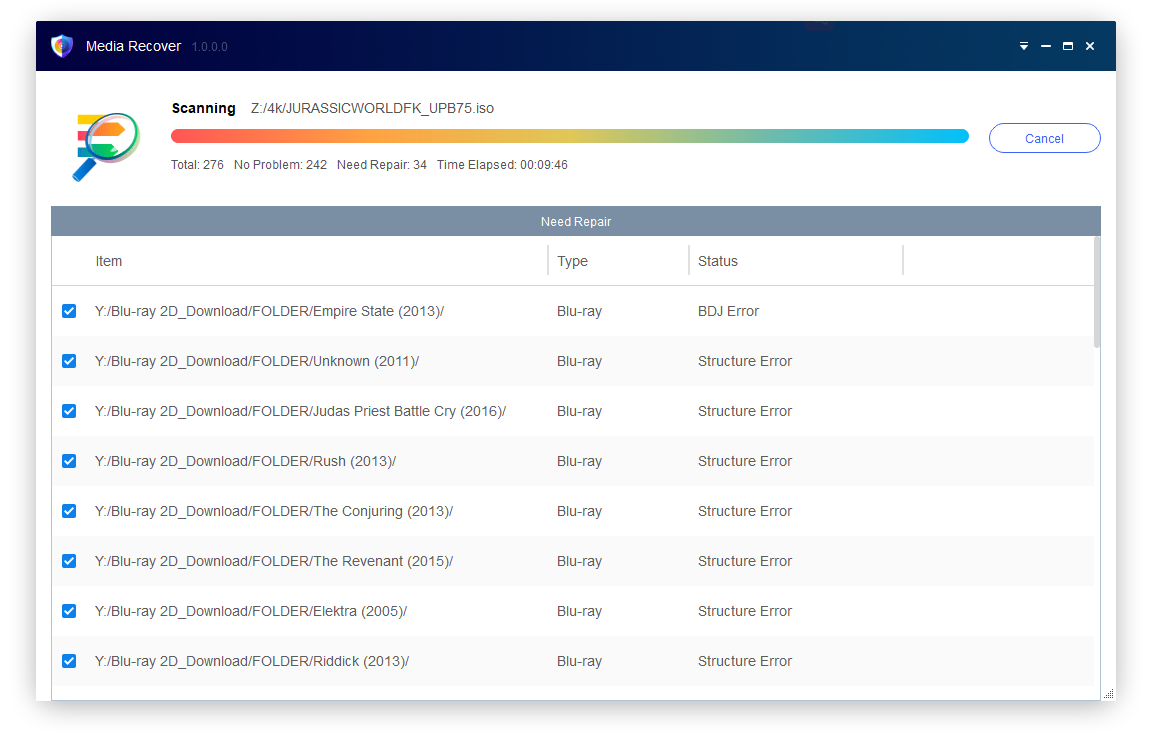The image size is (1152, 752).
Task: Uncheck the Unknown (2011) checkbox
Action: [x=69, y=361]
